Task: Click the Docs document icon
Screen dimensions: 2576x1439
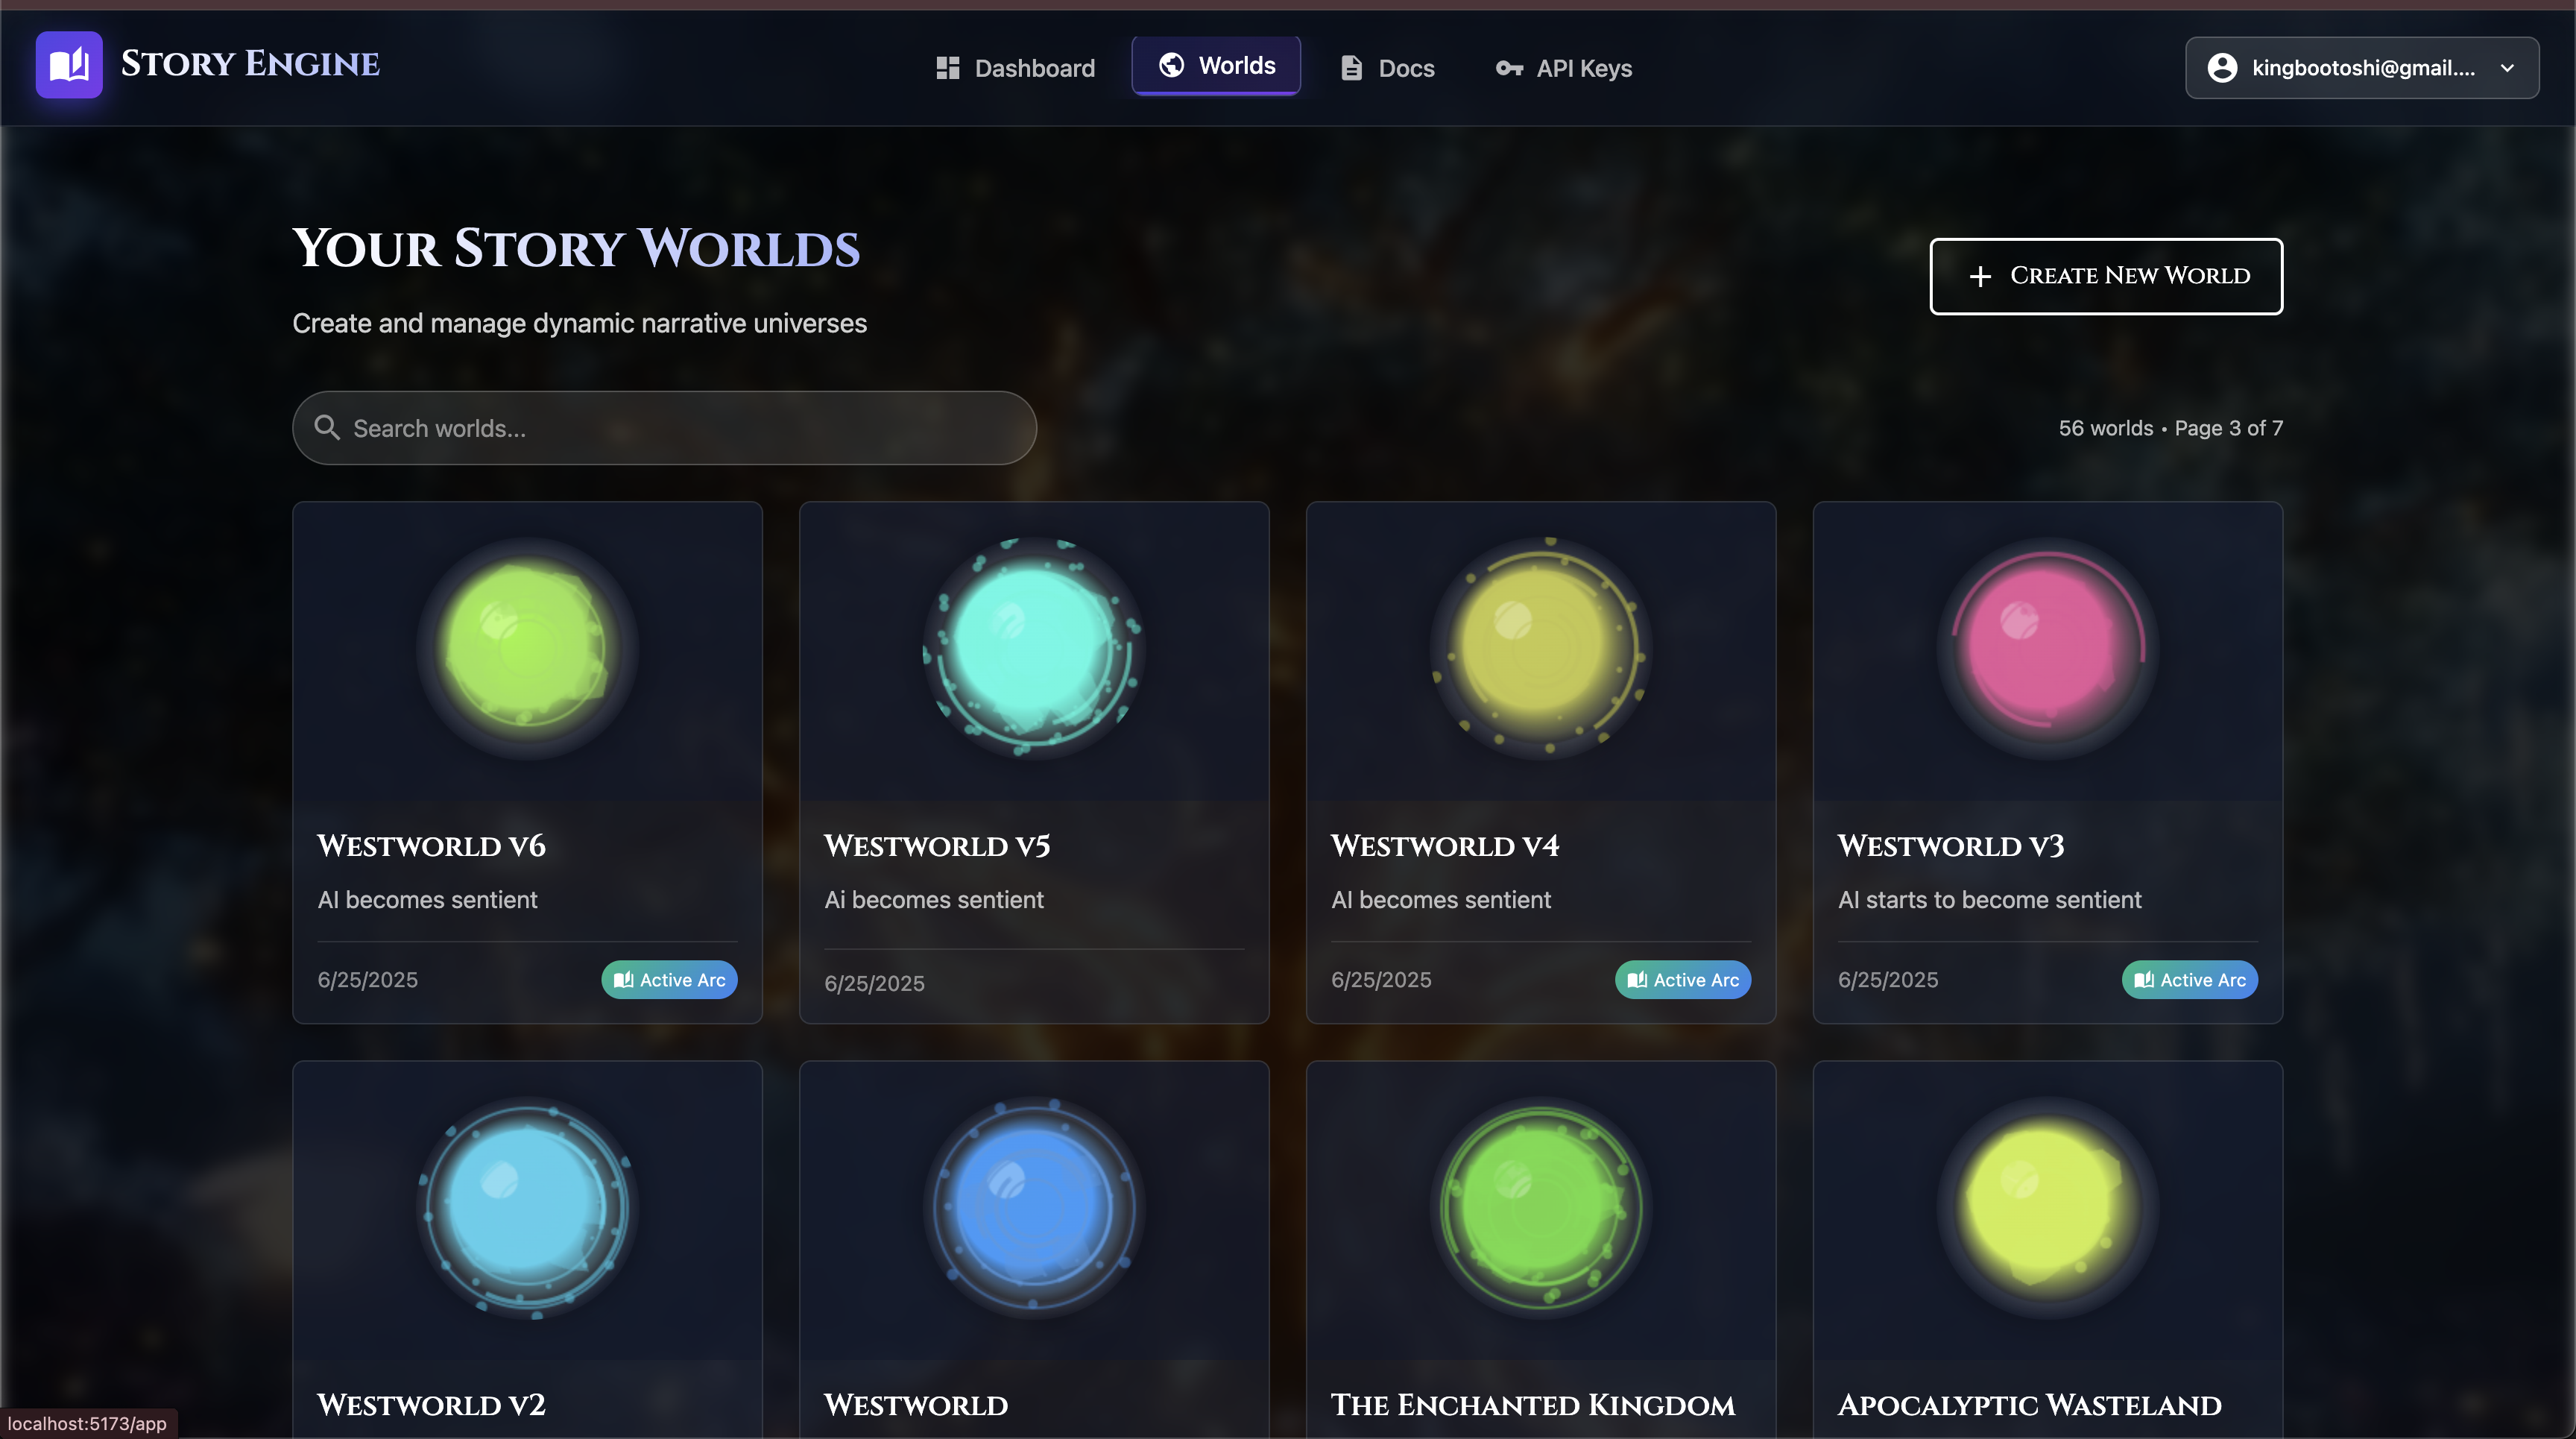Action: pos(1351,68)
